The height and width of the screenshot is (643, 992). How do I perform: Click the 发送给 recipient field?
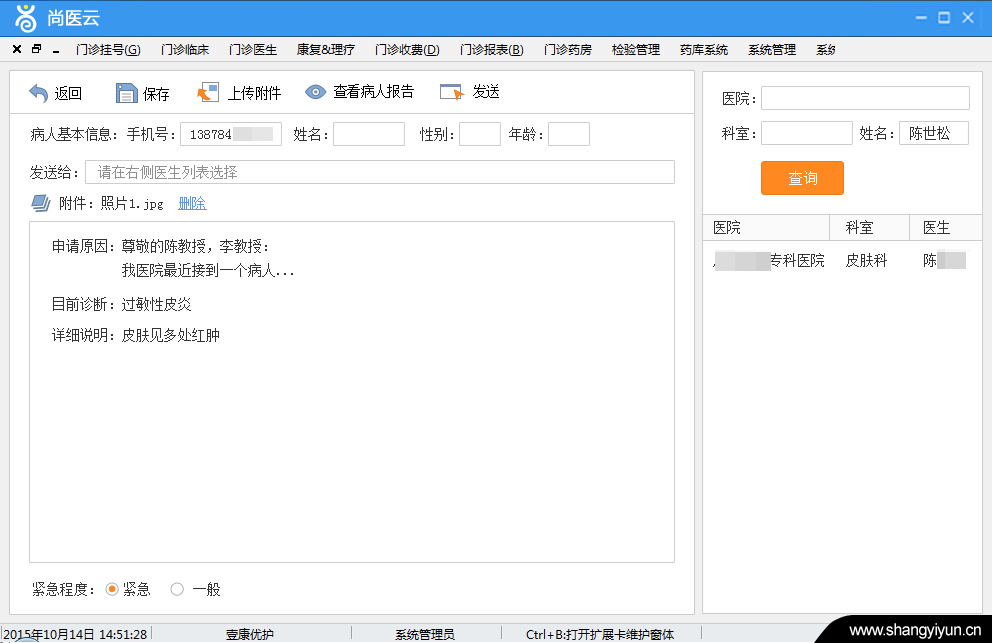click(380, 172)
